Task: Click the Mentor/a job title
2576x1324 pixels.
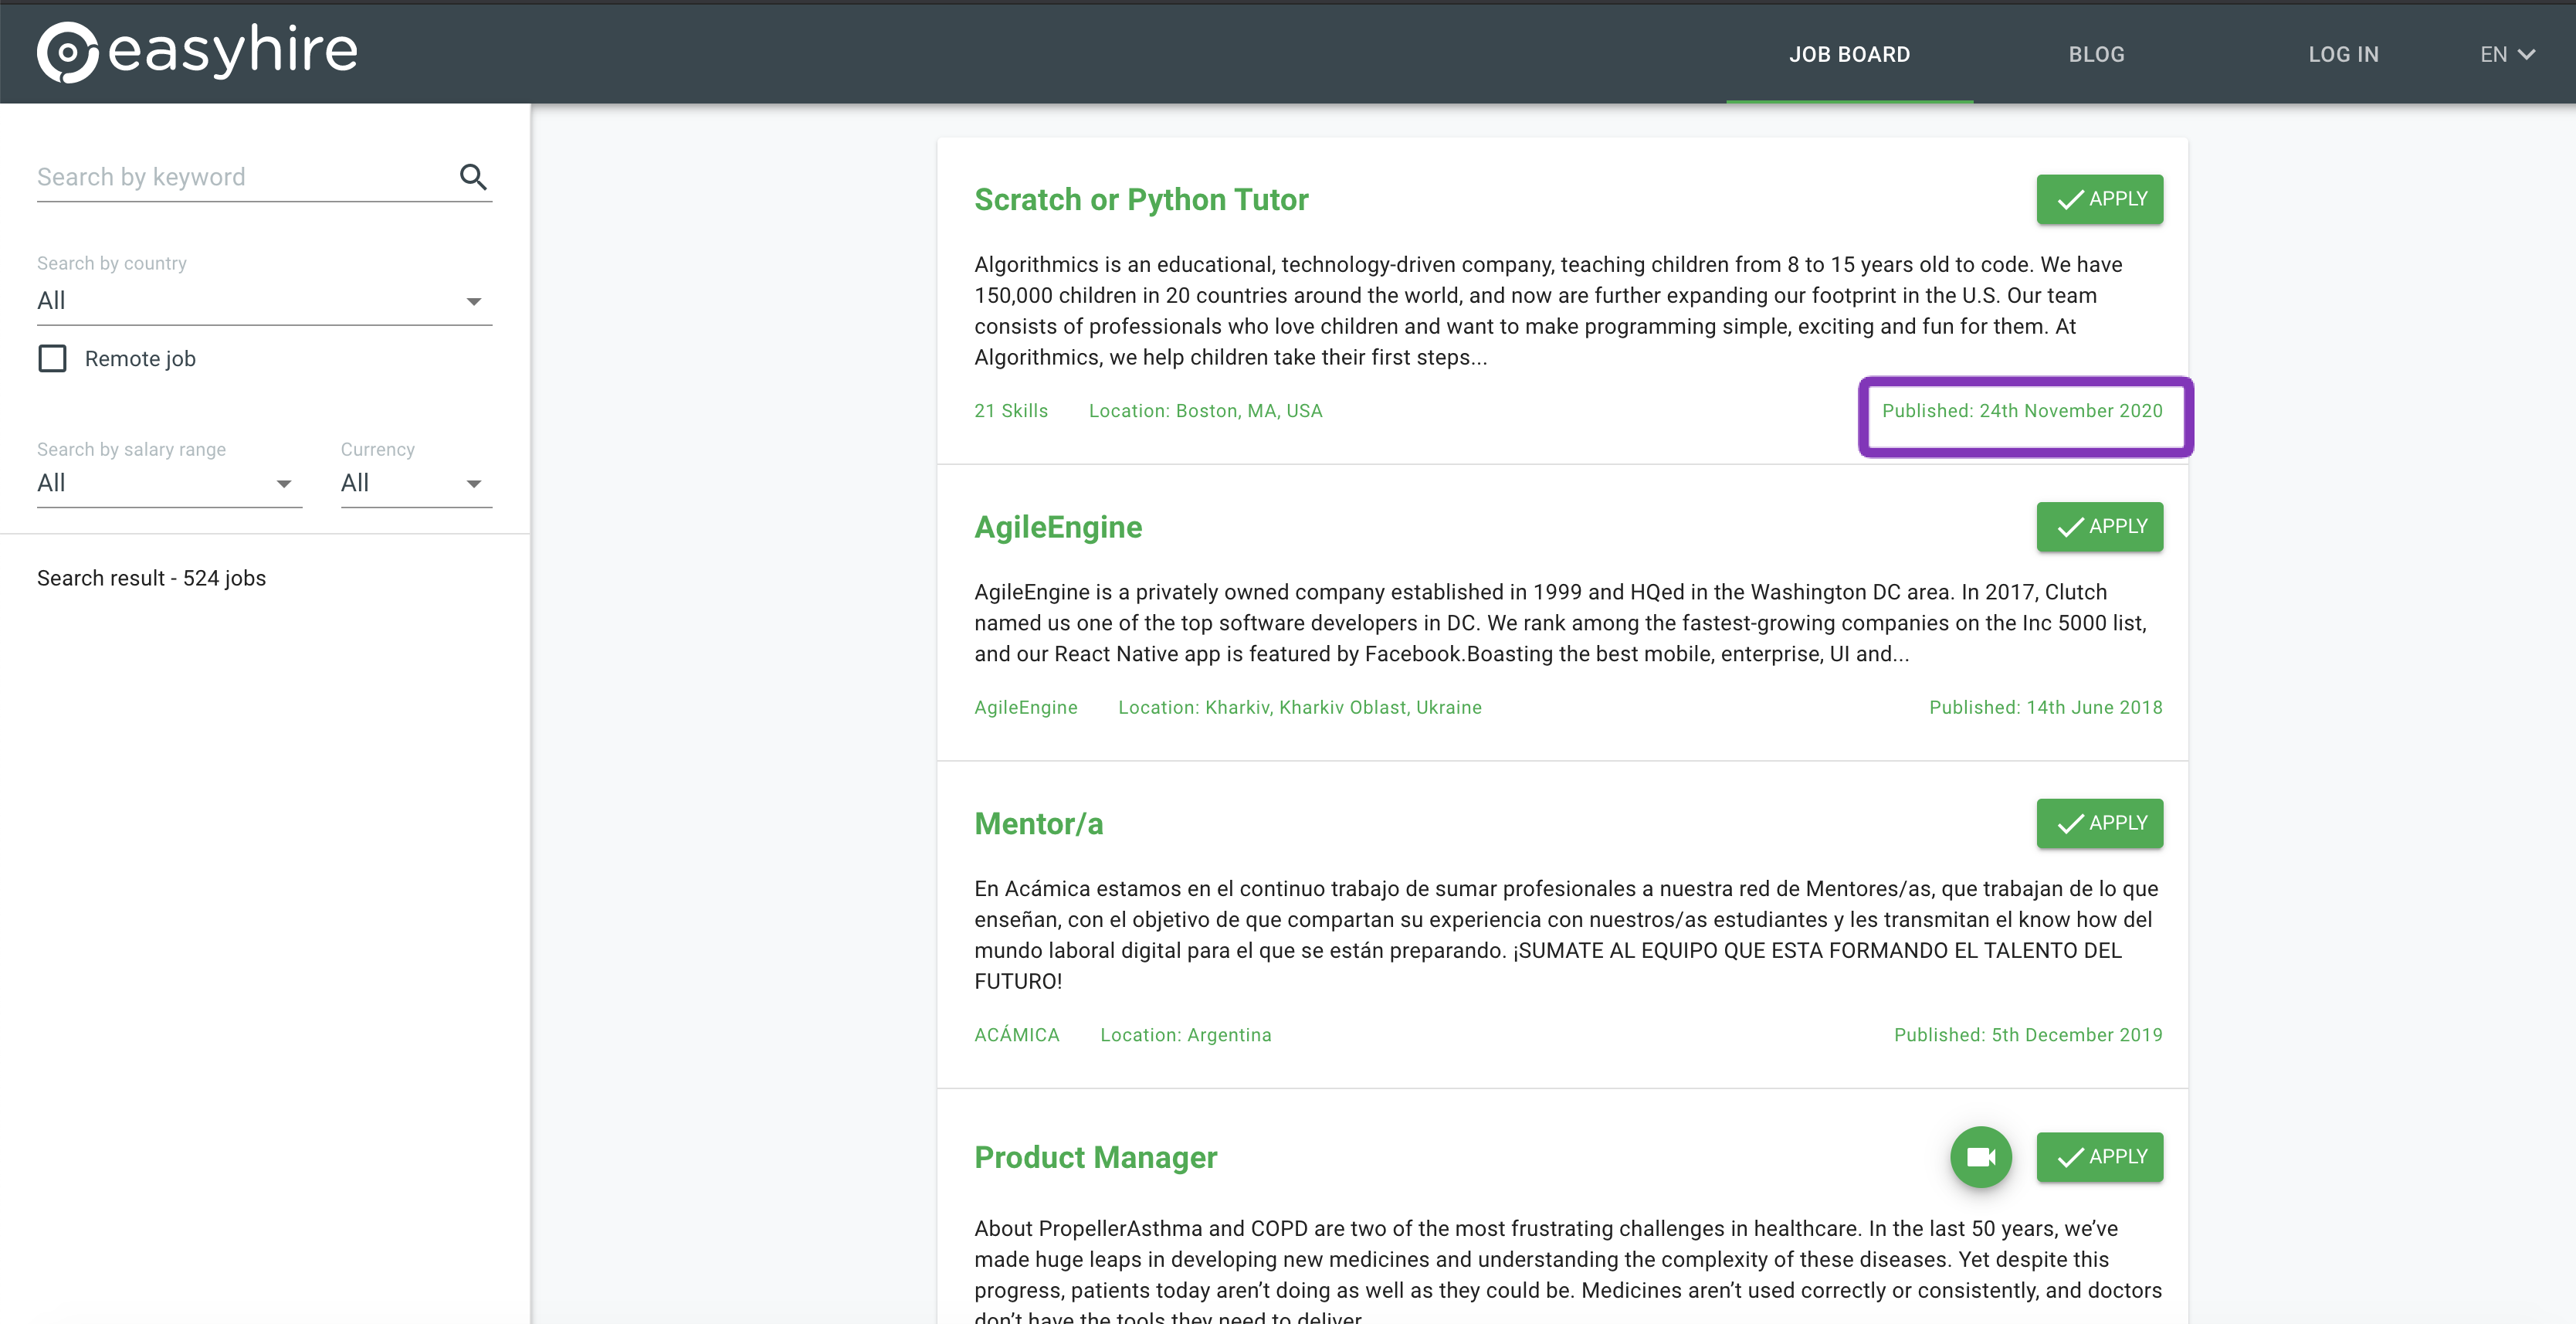Action: pyautogui.click(x=1038, y=824)
